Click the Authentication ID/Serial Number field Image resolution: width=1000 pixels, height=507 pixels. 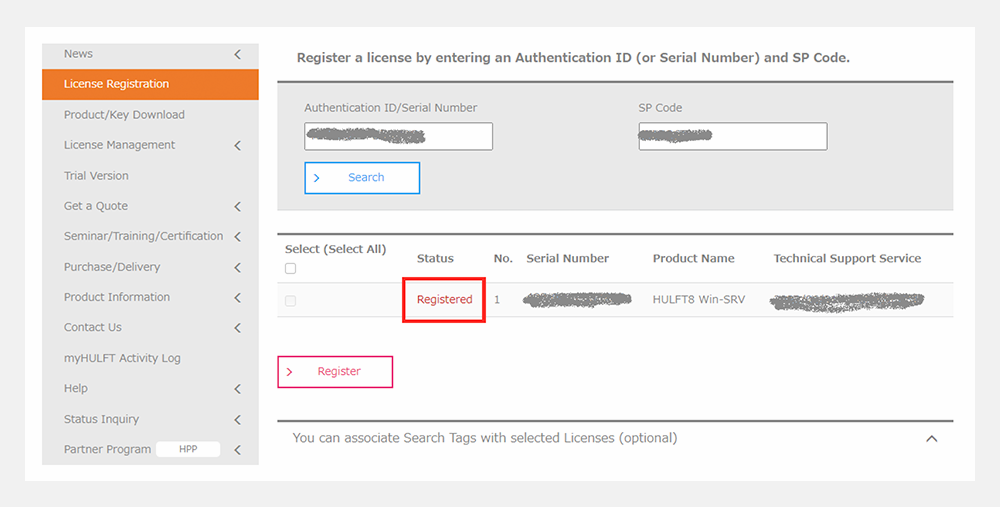coord(398,136)
